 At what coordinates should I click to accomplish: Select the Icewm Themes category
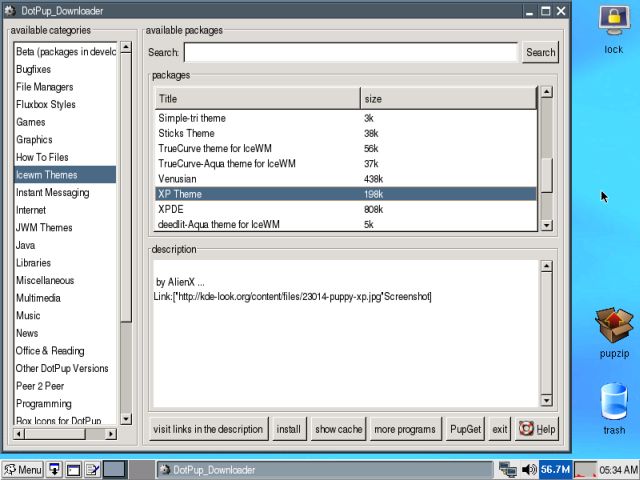65,175
